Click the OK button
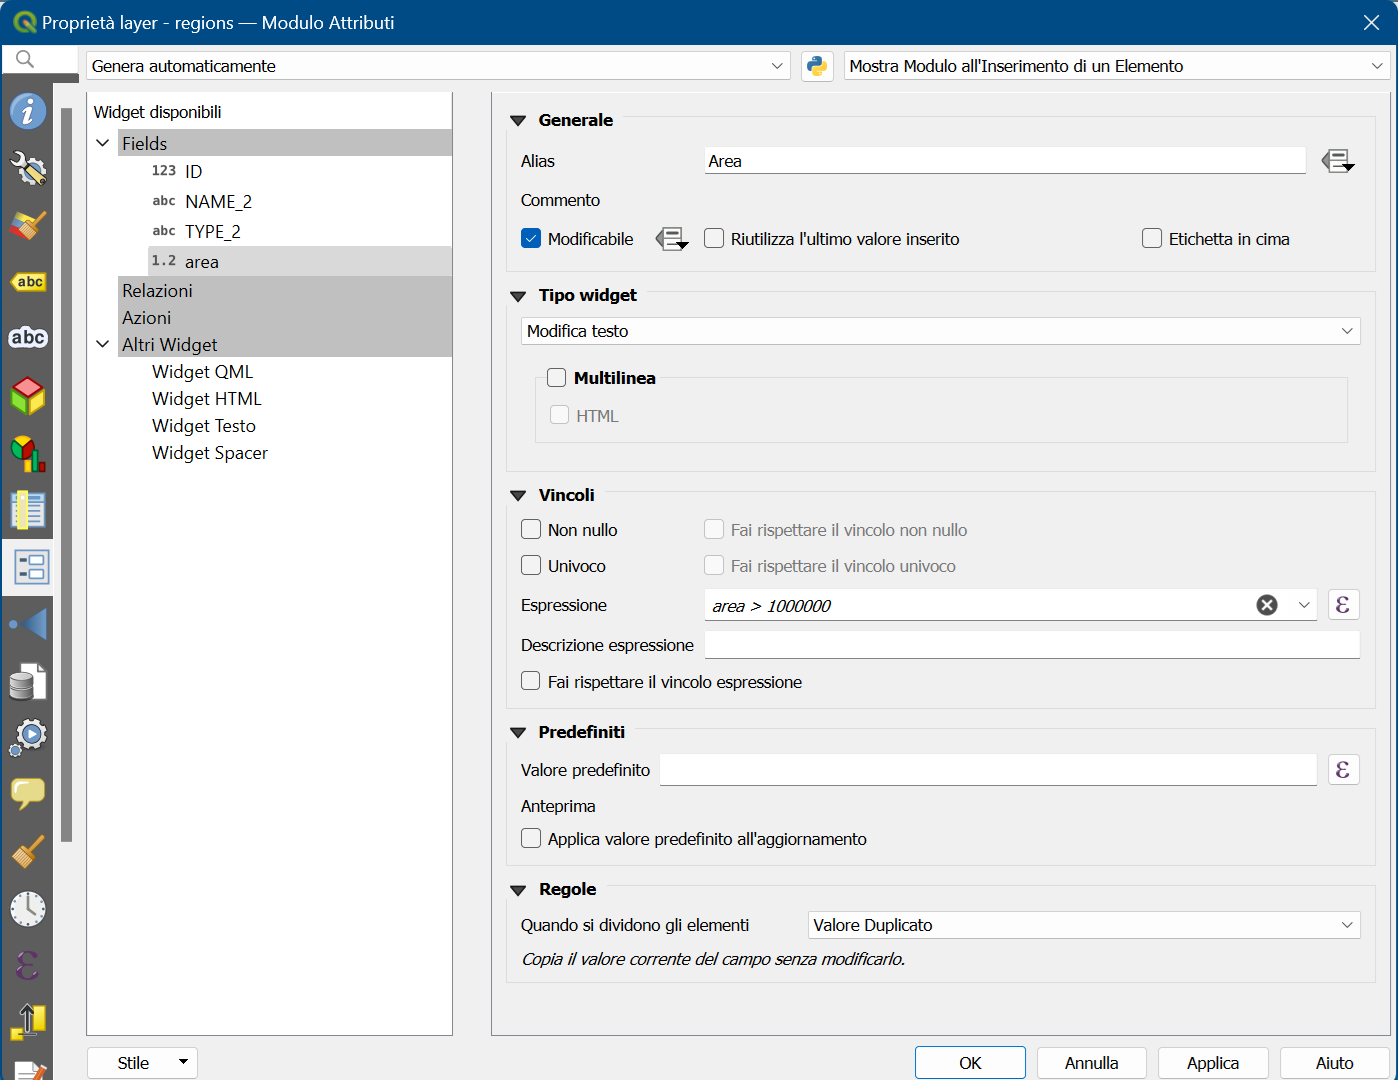The height and width of the screenshot is (1080, 1398). pyautogui.click(x=970, y=1063)
